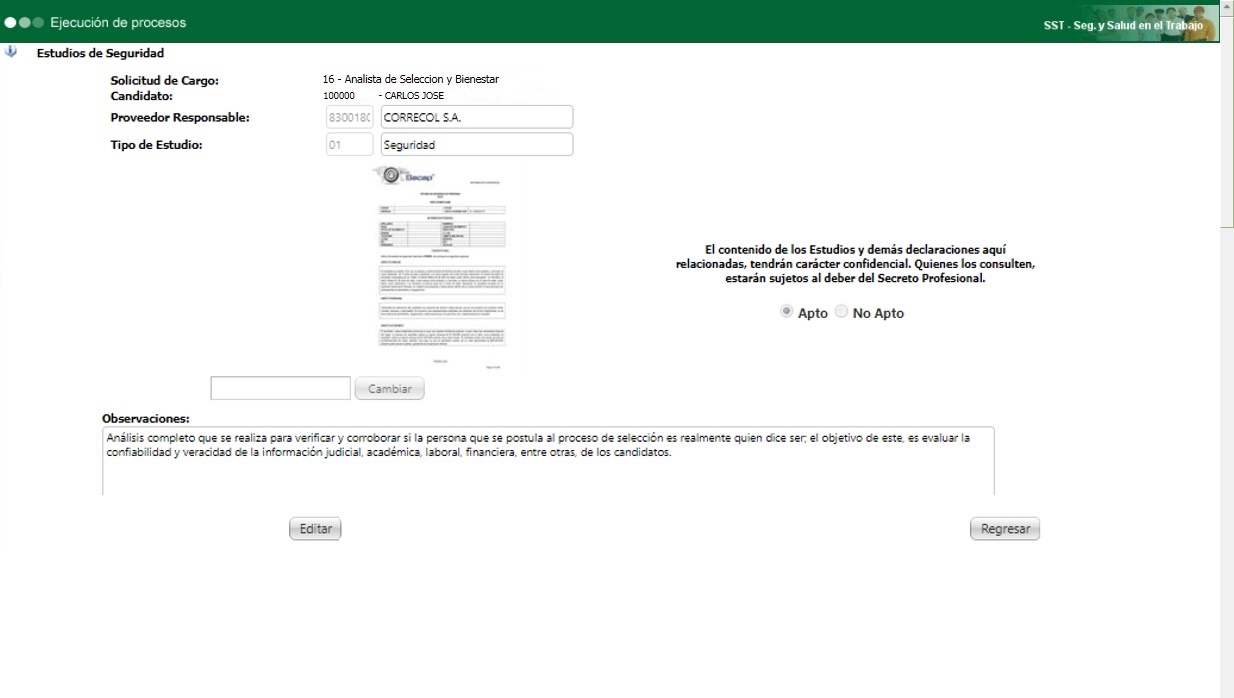Click the file name field beside Cambiar

coord(281,388)
